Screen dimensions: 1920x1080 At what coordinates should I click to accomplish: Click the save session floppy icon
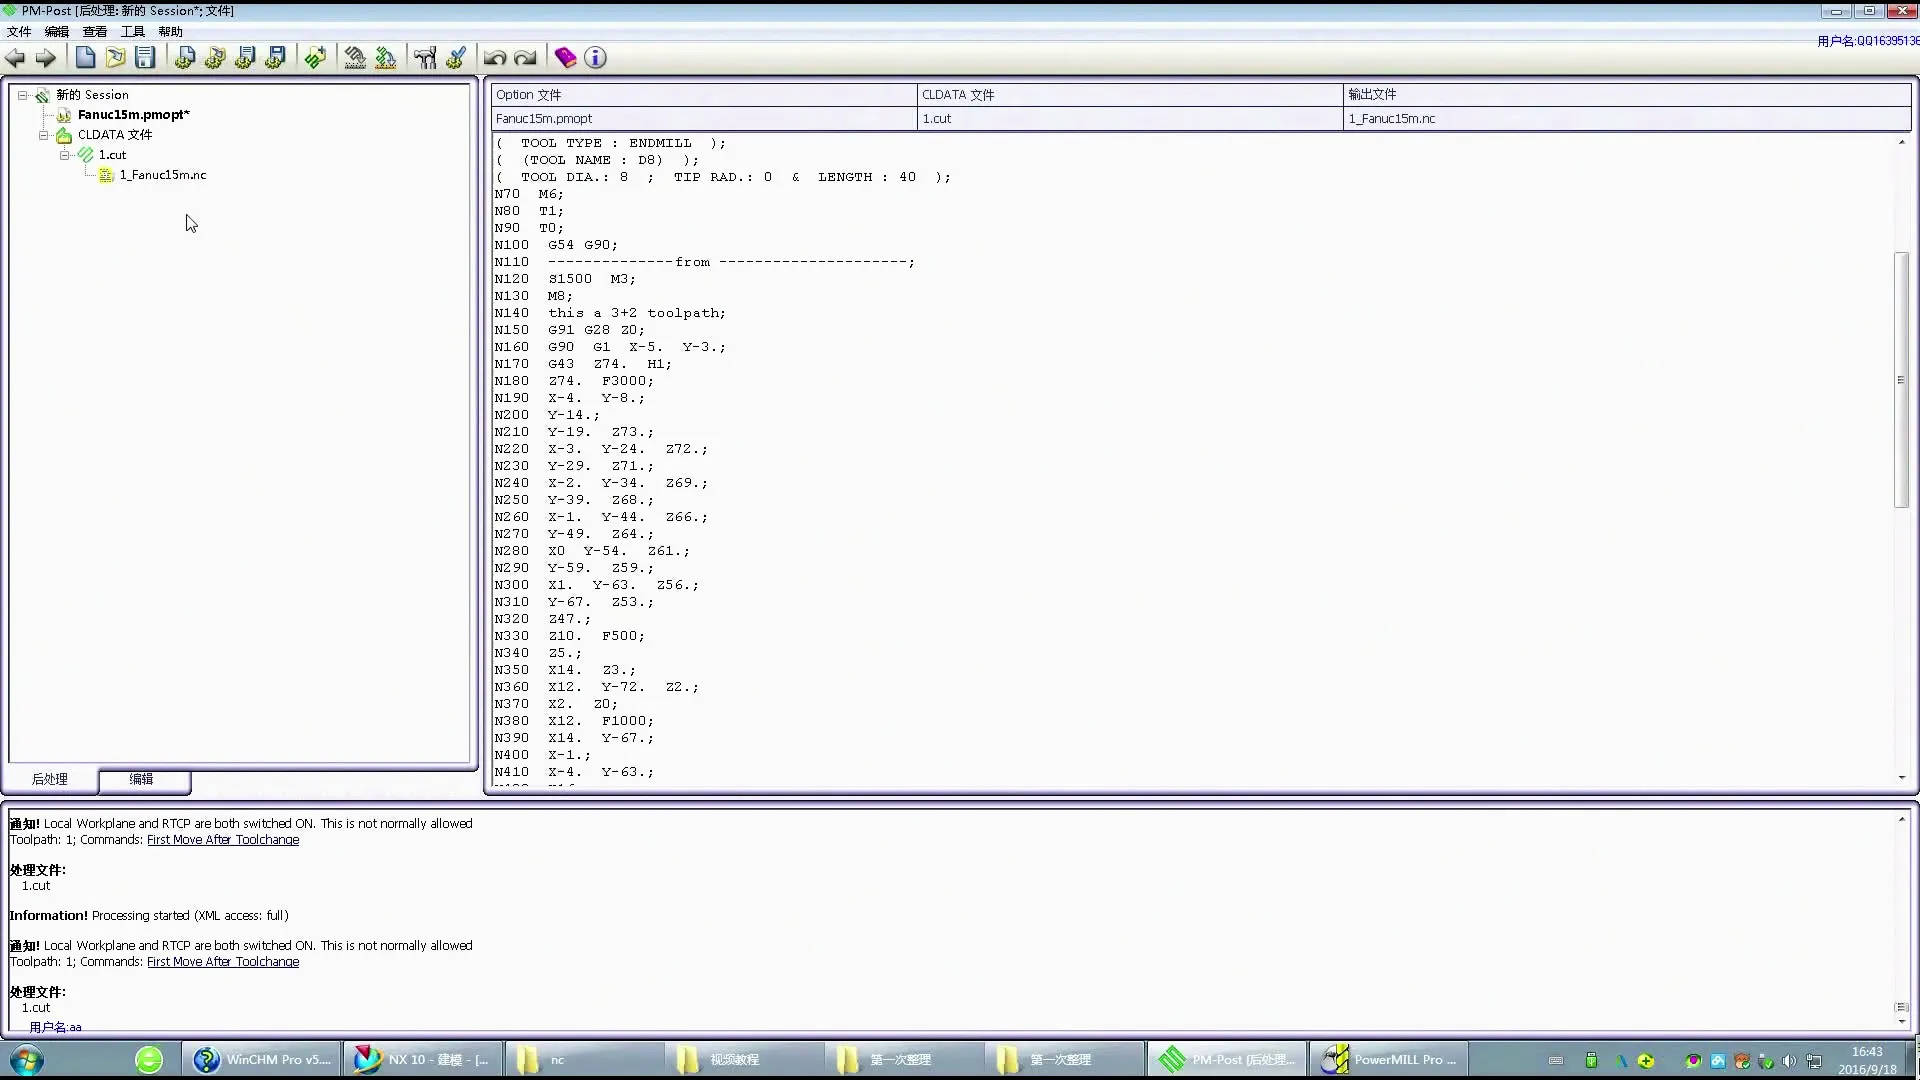pyautogui.click(x=146, y=58)
